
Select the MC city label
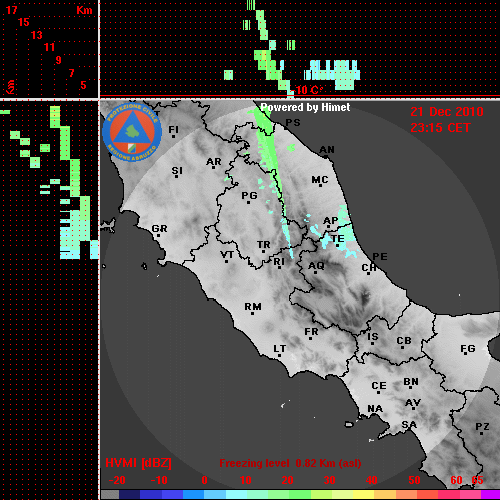point(320,180)
